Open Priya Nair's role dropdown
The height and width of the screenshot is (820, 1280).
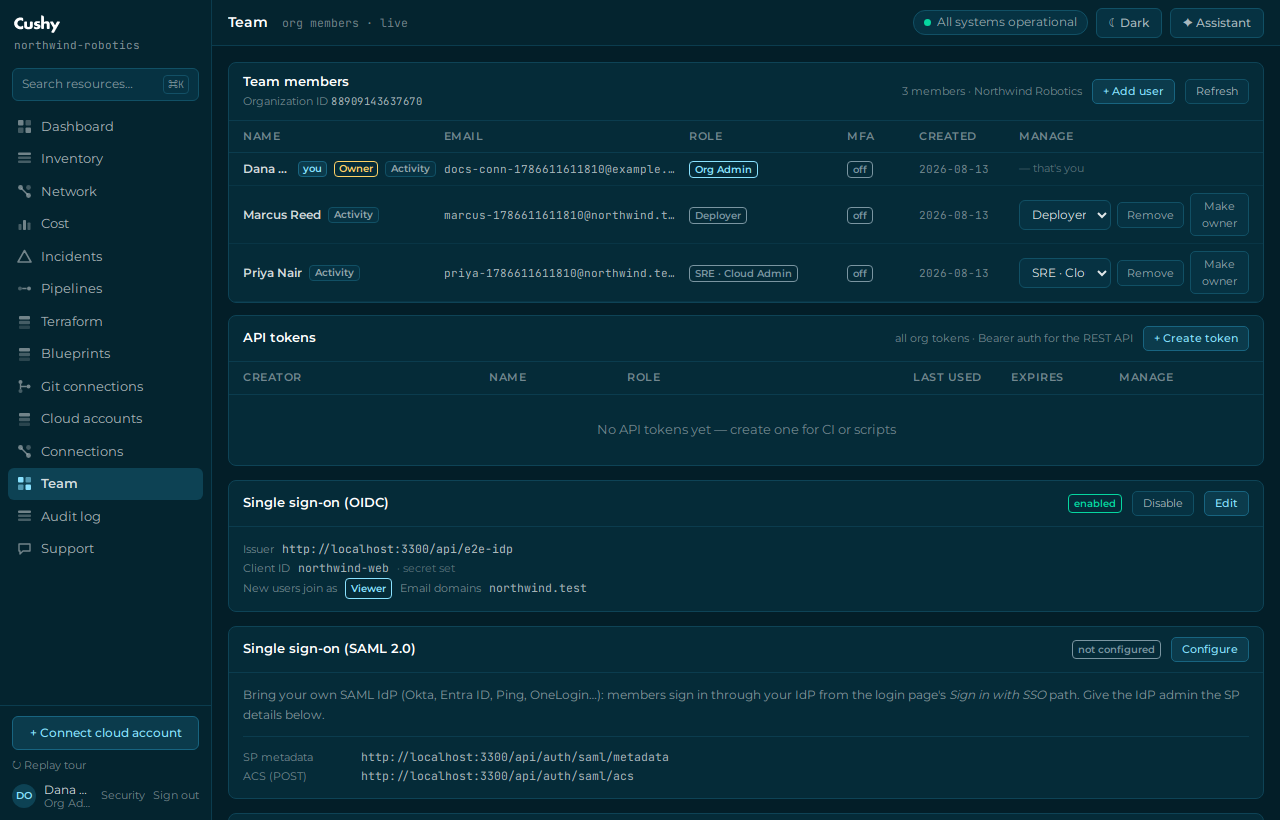pyautogui.click(x=1065, y=273)
